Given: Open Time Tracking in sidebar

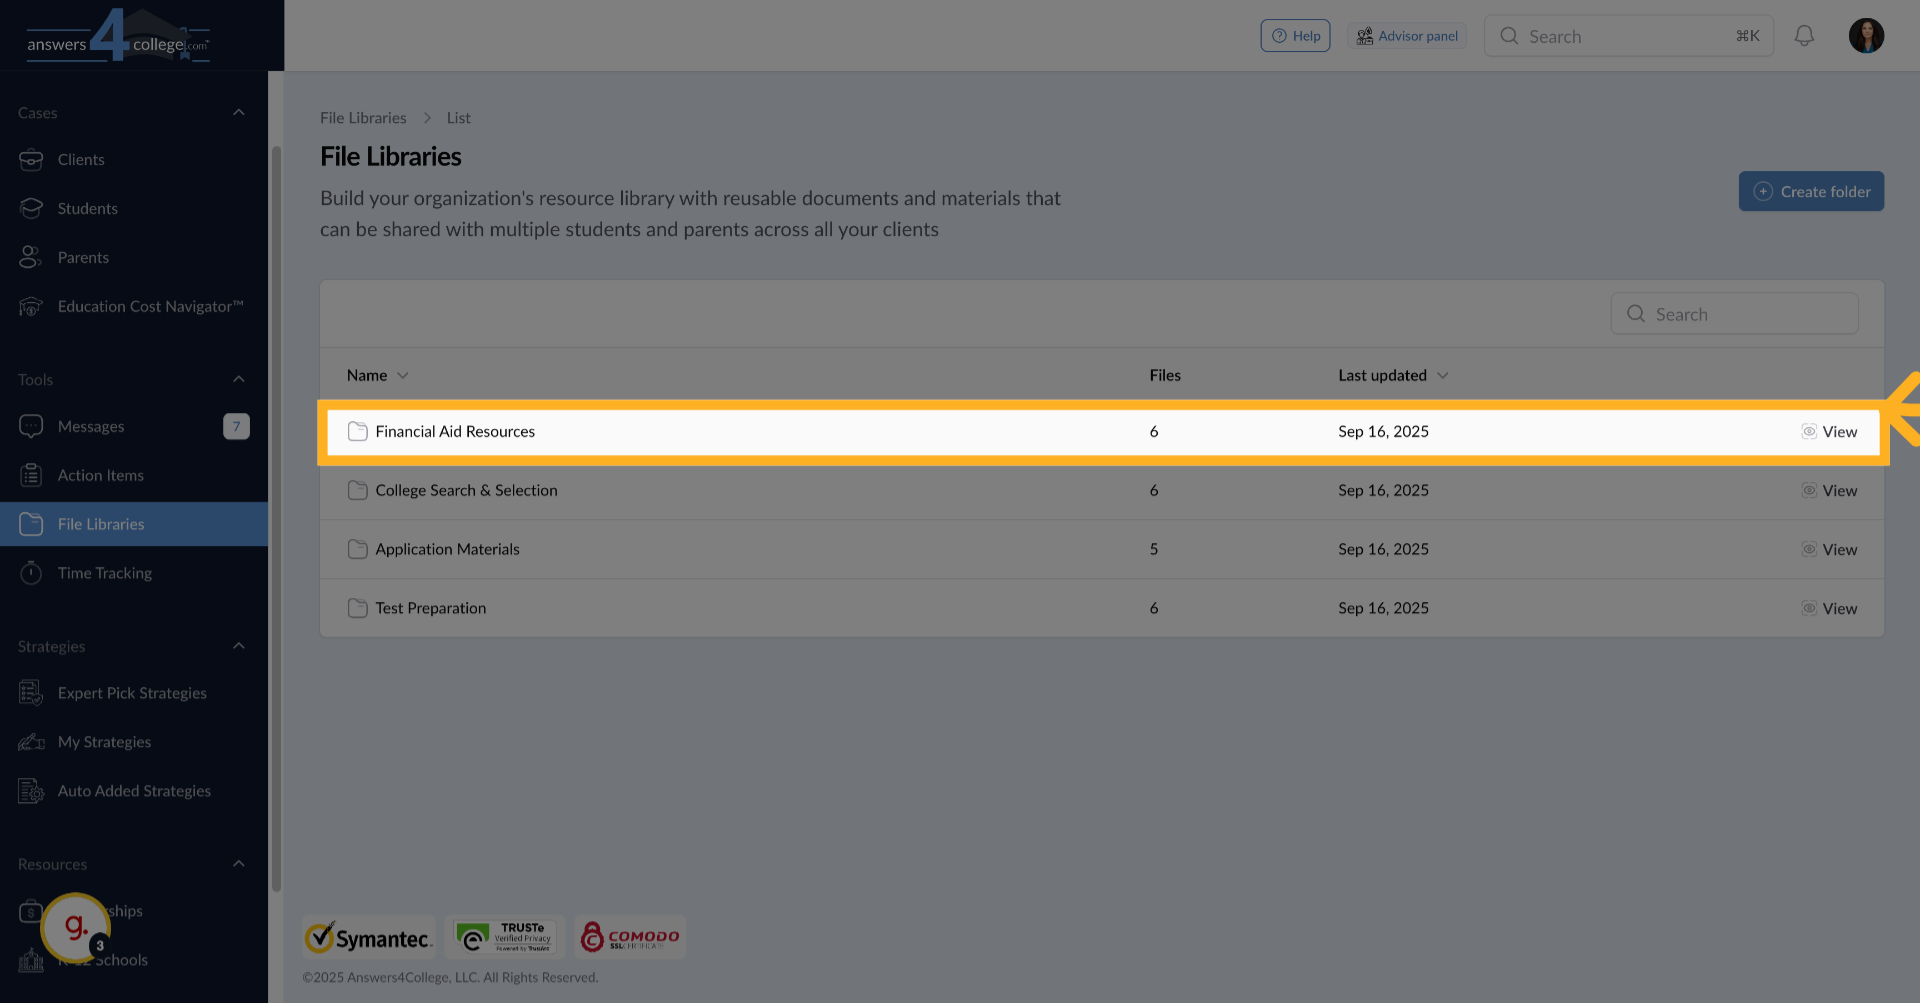Looking at the screenshot, I should click(104, 573).
